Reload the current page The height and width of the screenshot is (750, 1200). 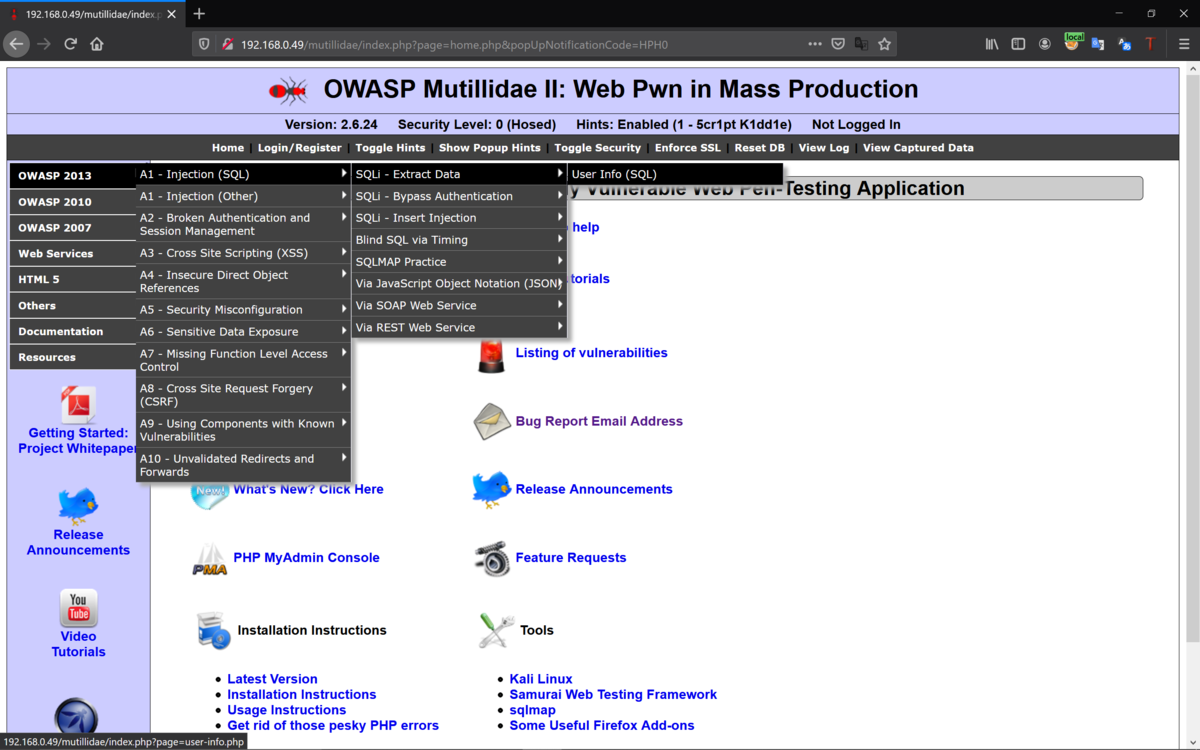(70, 44)
